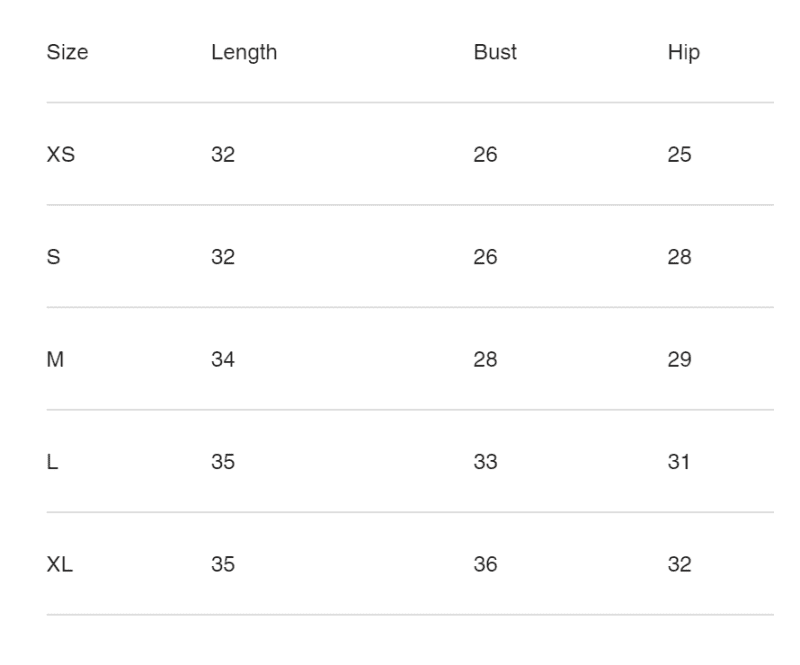Click the Bust column header
The height and width of the screenshot is (665, 800).
click(495, 52)
